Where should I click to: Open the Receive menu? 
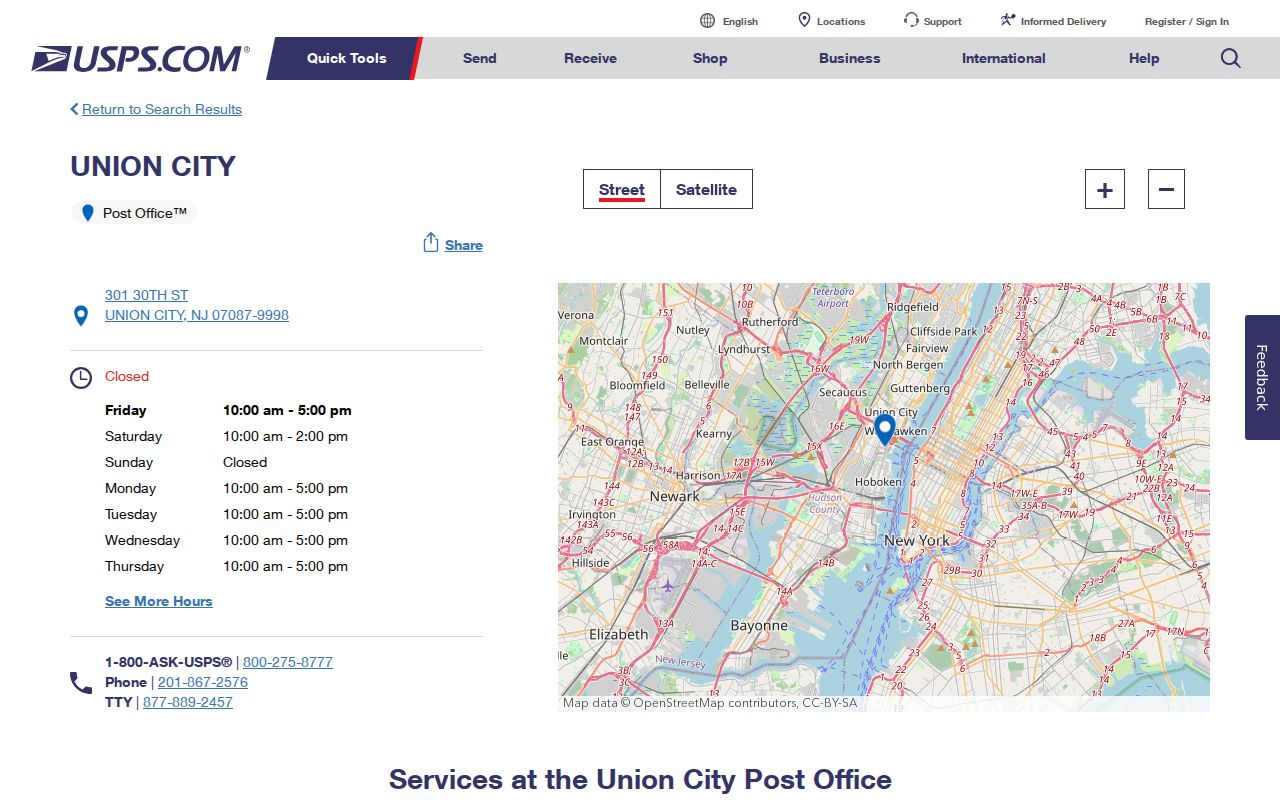pyautogui.click(x=590, y=58)
